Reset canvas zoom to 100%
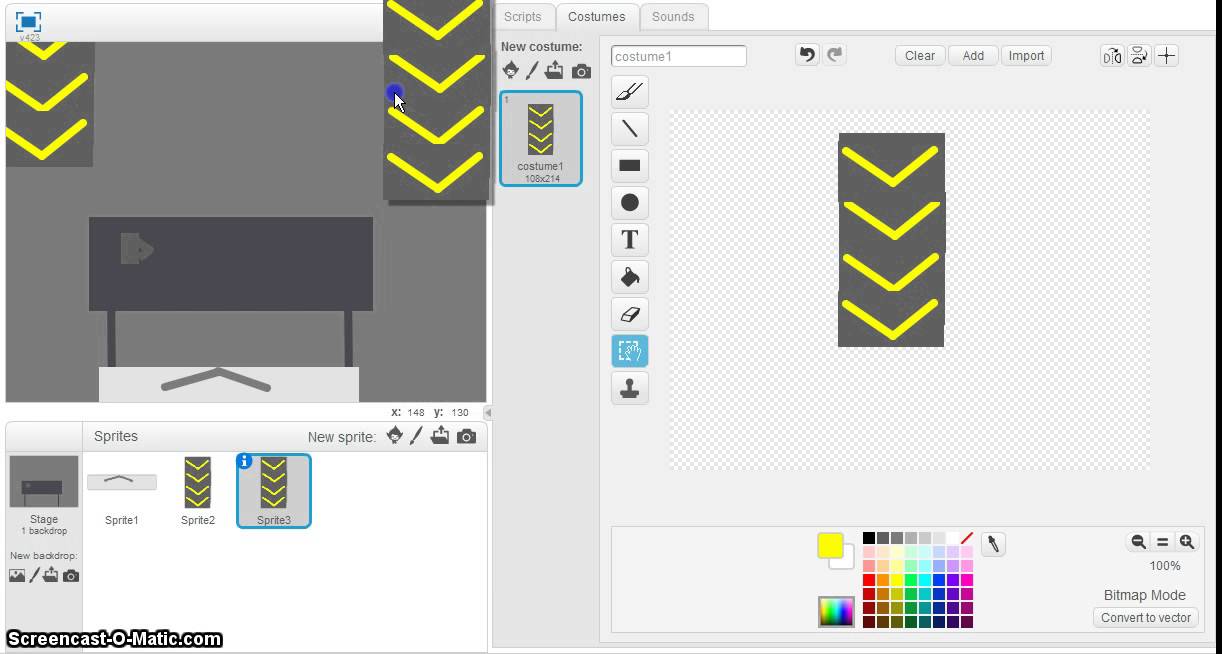 click(x=1162, y=542)
